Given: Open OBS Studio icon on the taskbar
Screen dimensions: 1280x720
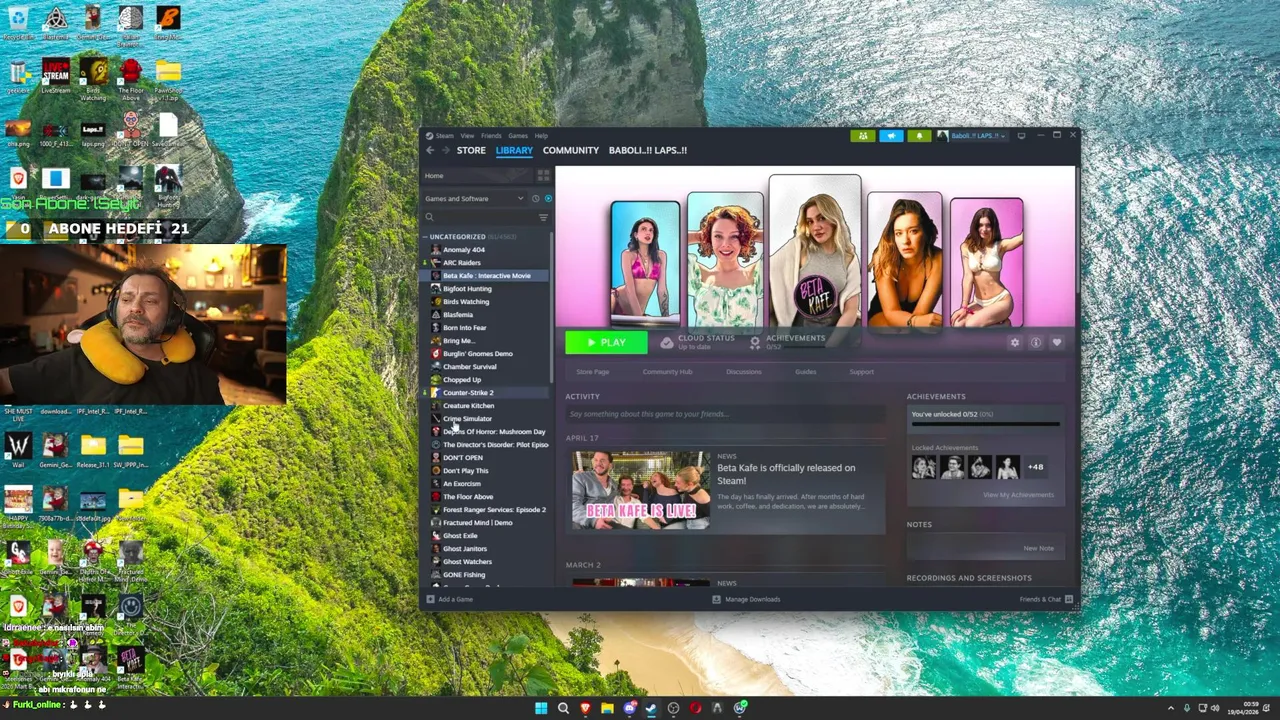Looking at the screenshot, I should tap(673, 708).
